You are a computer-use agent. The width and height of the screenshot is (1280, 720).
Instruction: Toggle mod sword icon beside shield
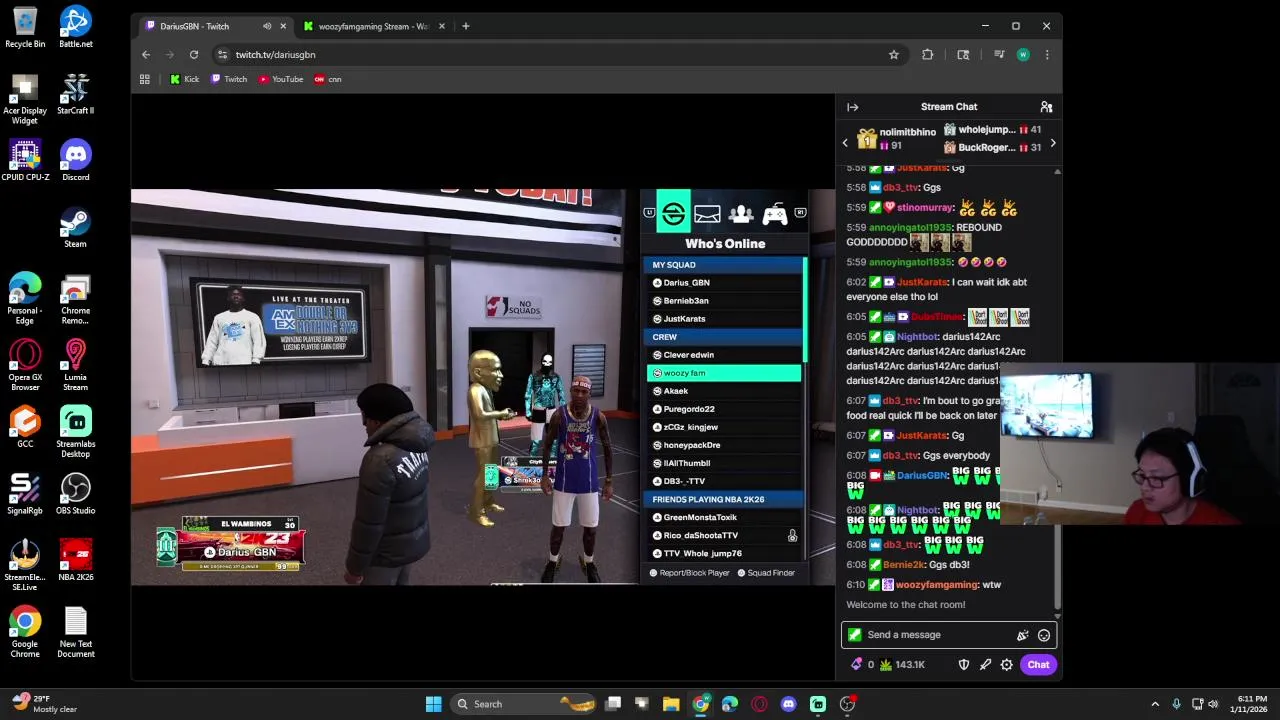pyautogui.click(x=985, y=665)
